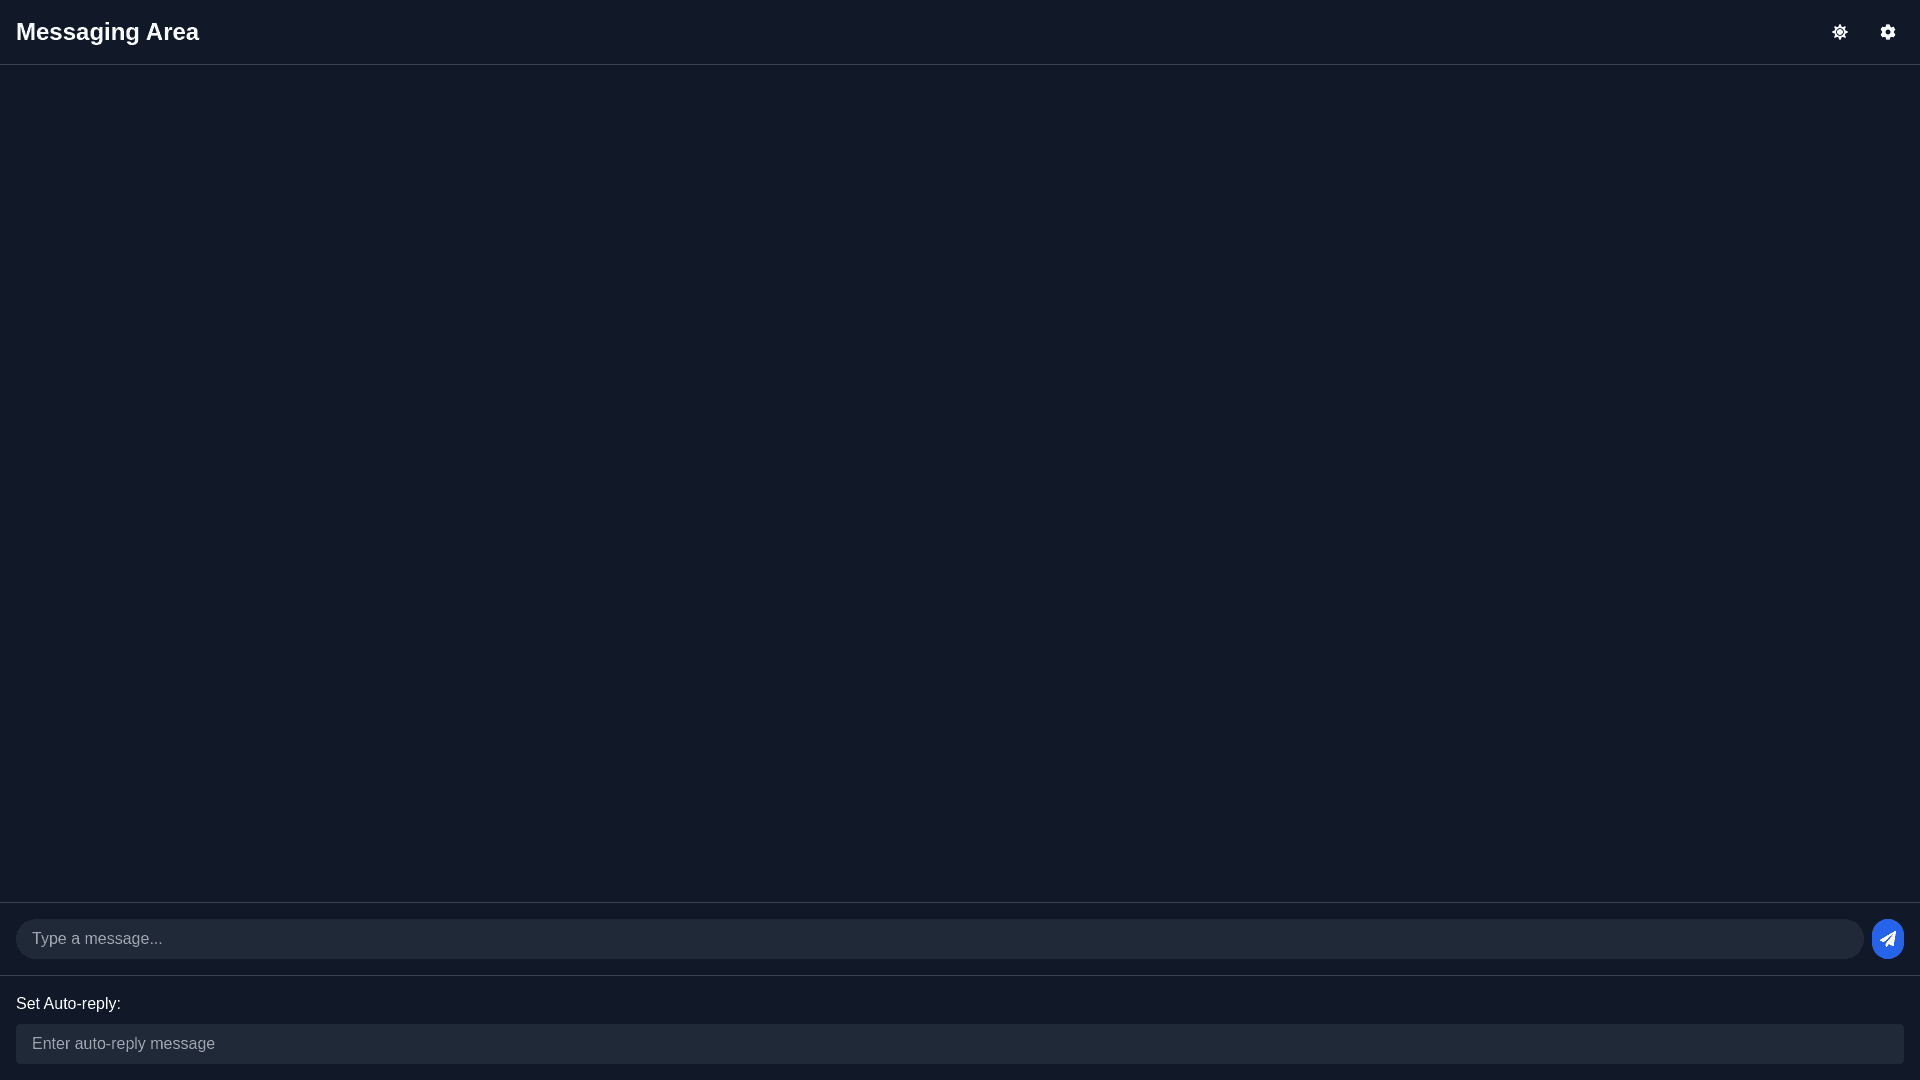Click the empty message history area
This screenshot has width=1920, height=1080.
tap(960, 483)
